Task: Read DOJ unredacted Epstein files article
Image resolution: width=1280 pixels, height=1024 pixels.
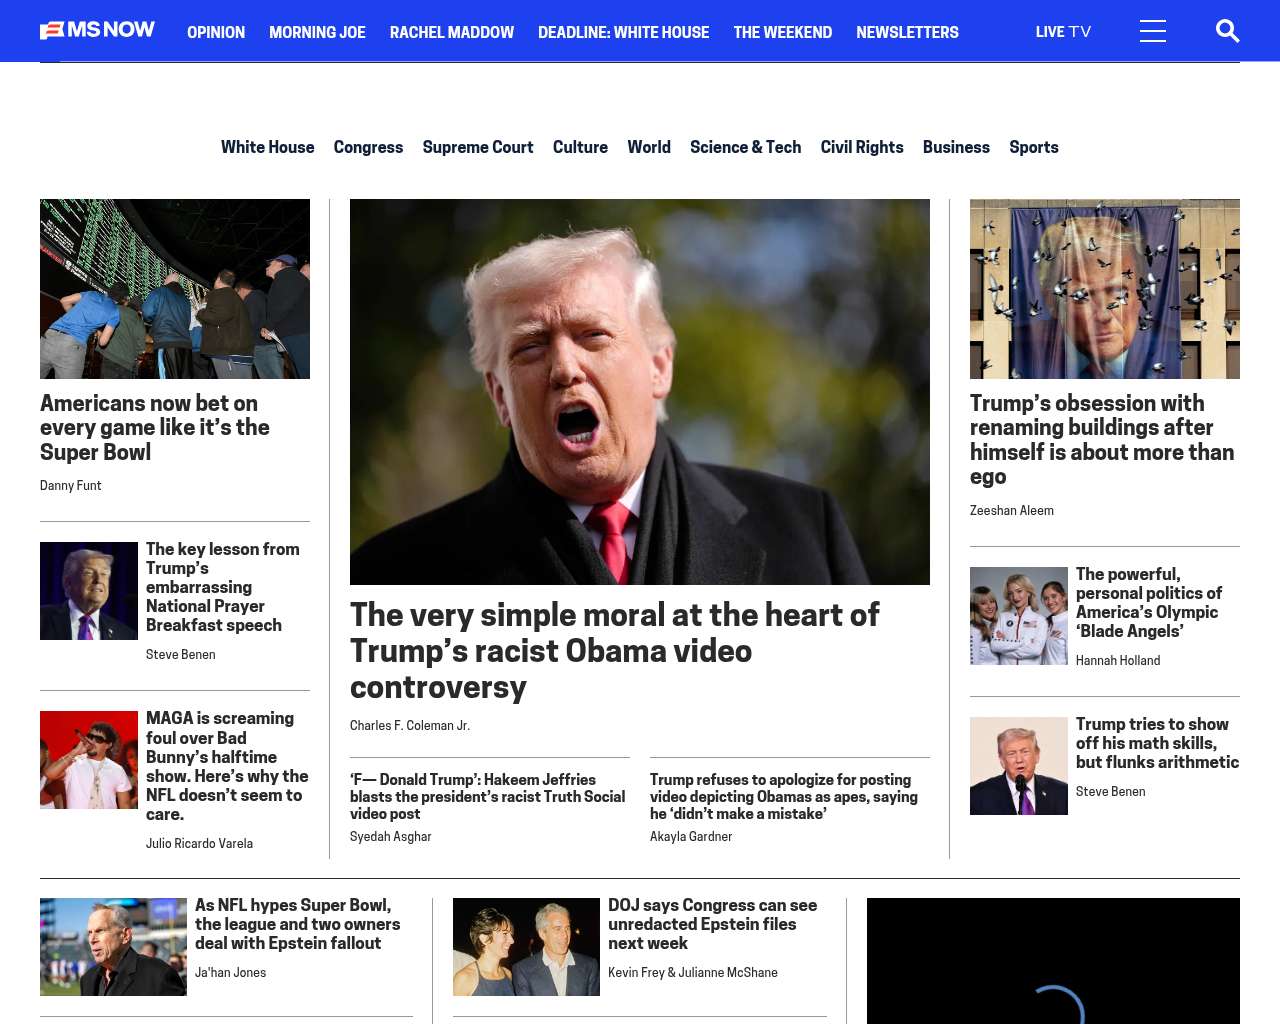Action: pyautogui.click(x=713, y=924)
